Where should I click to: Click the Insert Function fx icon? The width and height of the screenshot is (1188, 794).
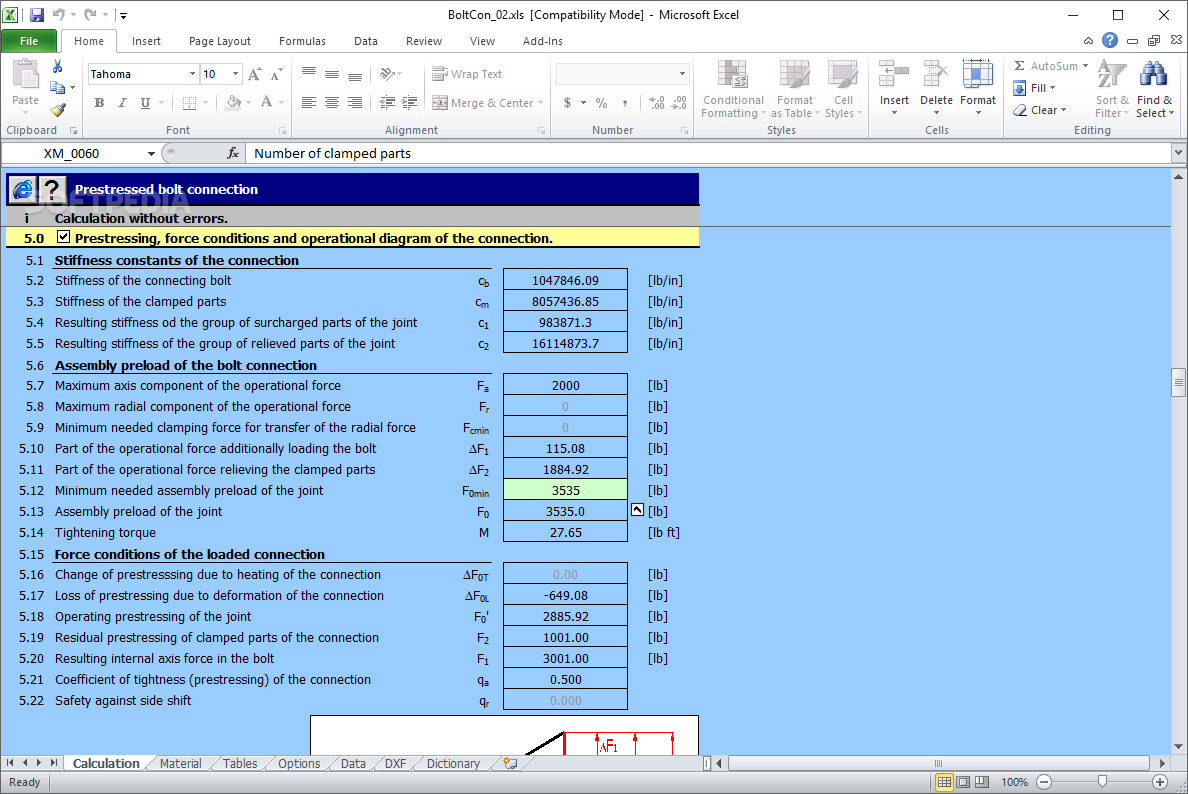233,153
